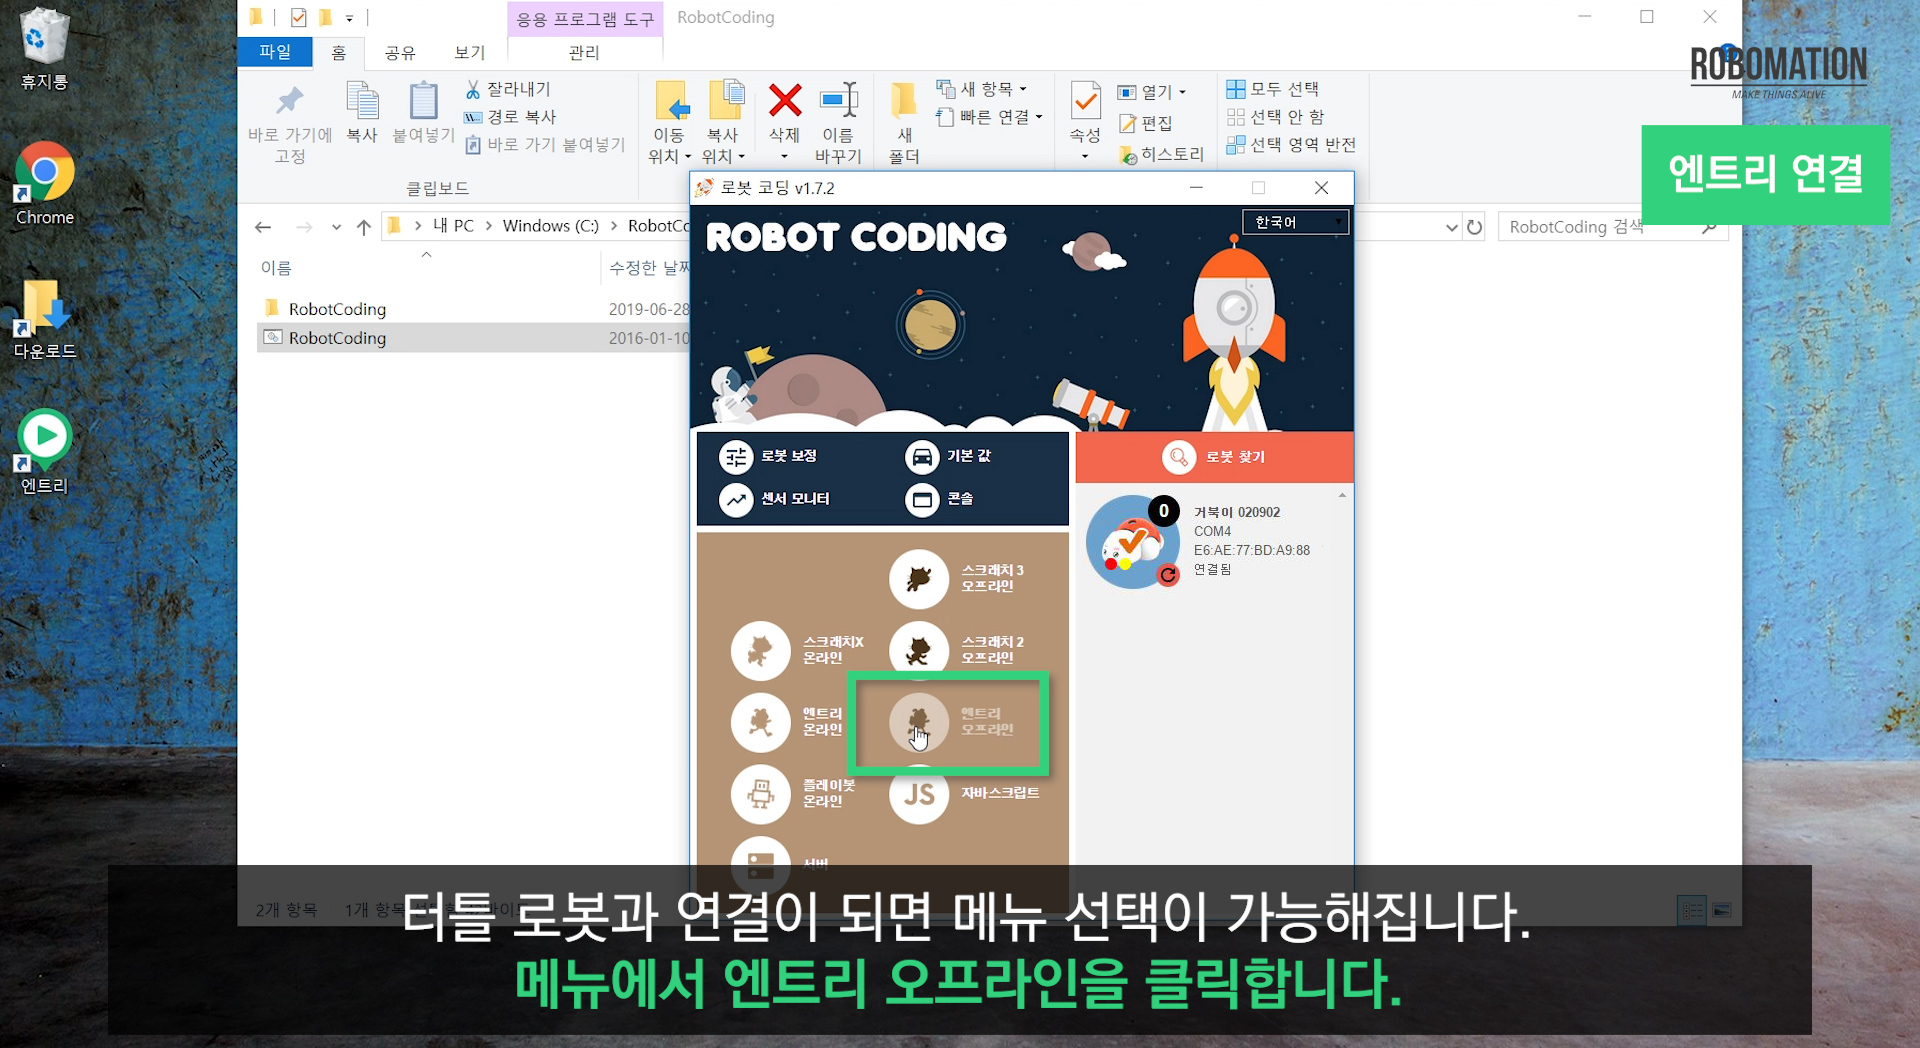Select the Application Tools (응용 프로그램 도구) tab

(x=585, y=18)
